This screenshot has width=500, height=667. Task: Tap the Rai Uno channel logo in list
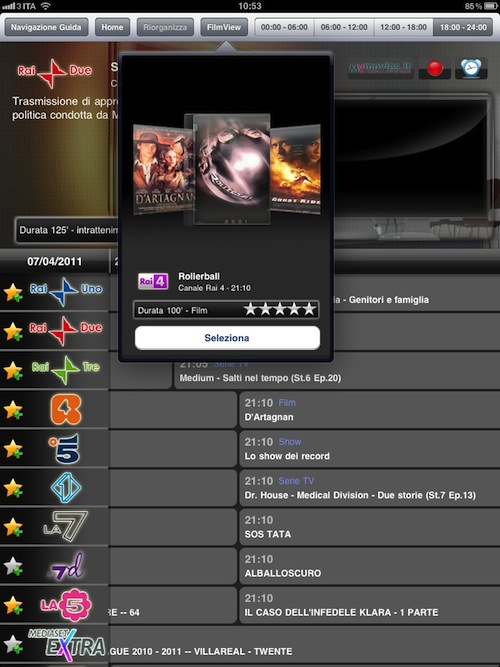click(x=66, y=291)
